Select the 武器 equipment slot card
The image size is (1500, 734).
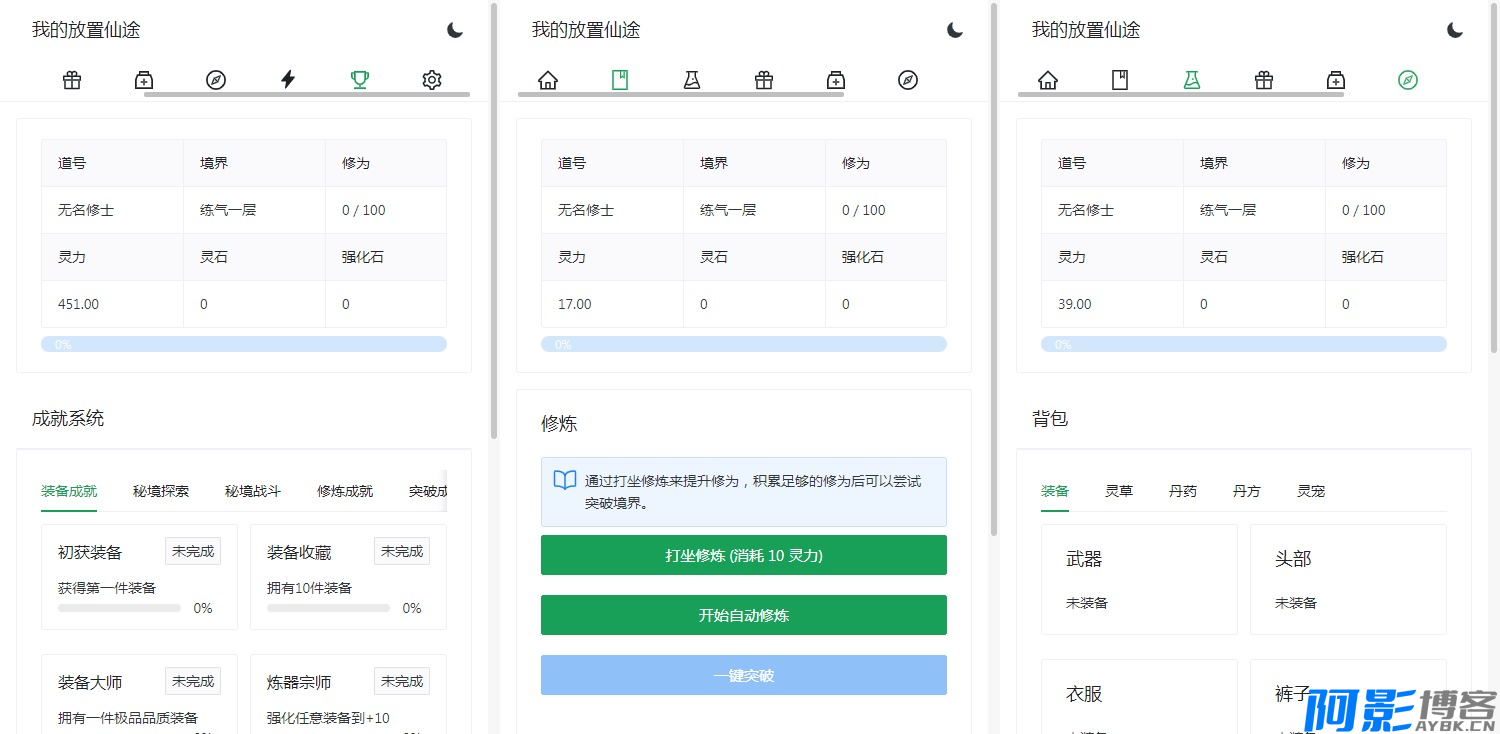(1139, 579)
